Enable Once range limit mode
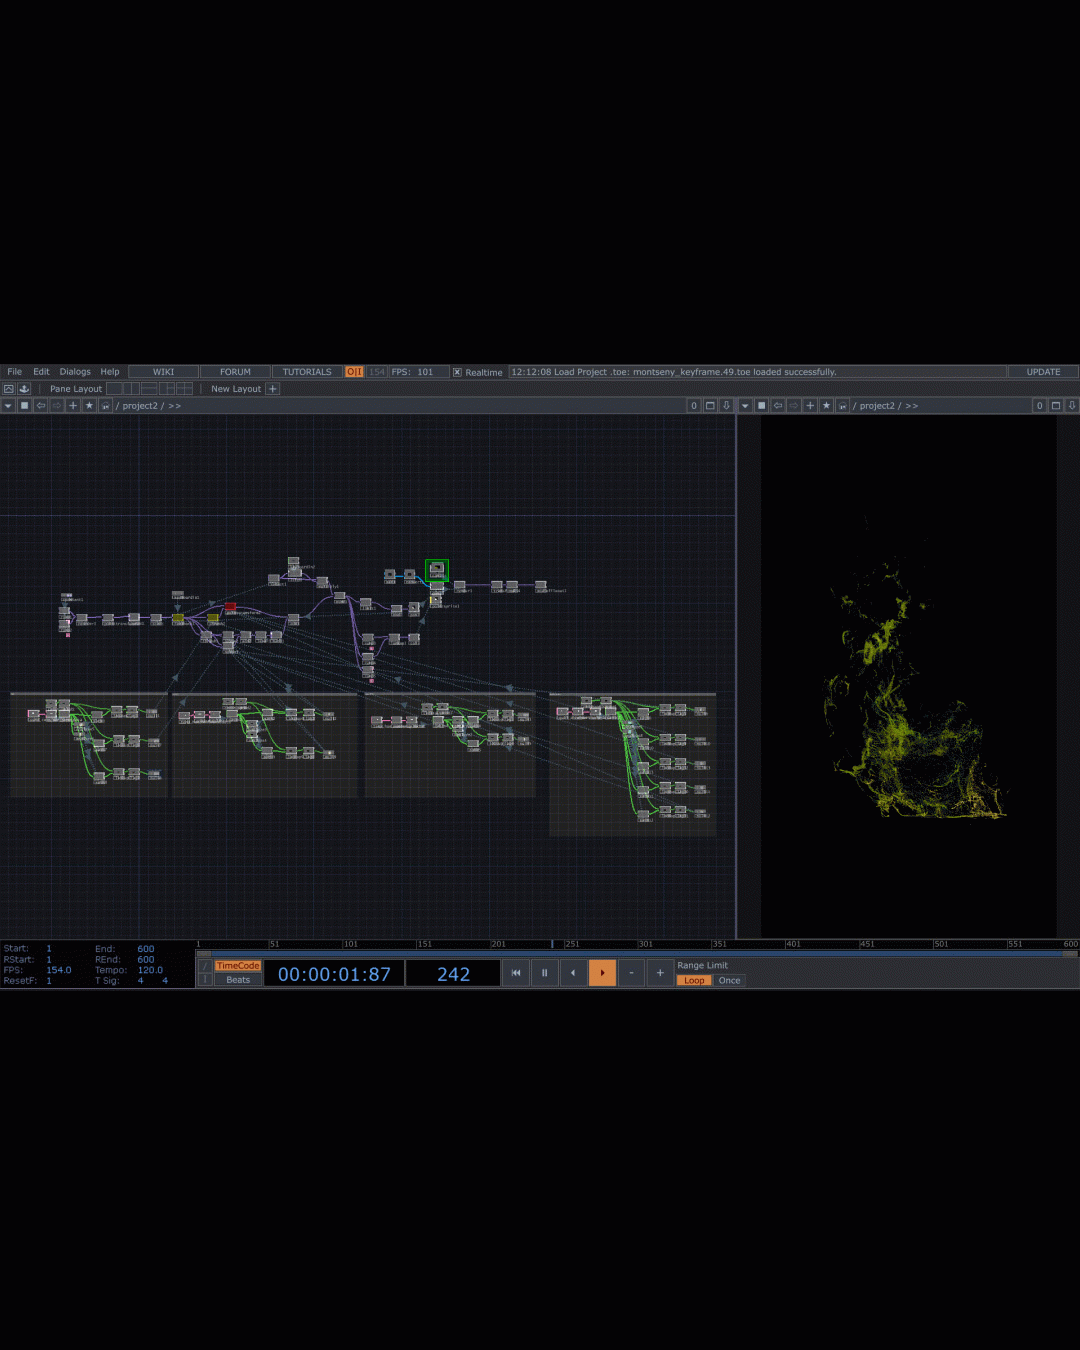Viewport: 1080px width, 1350px height. coord(729,981)
